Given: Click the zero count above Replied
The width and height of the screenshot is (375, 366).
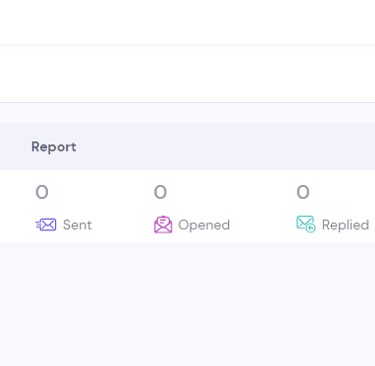Looking at the screenshot, I should [x=303, y=192].
